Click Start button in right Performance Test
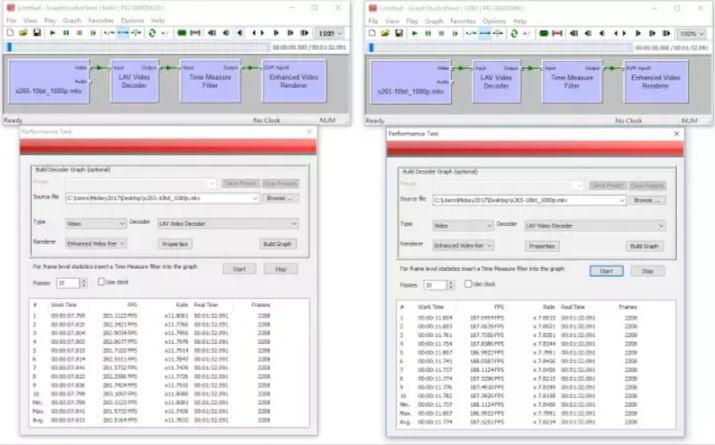 click(x=606, y=271)
